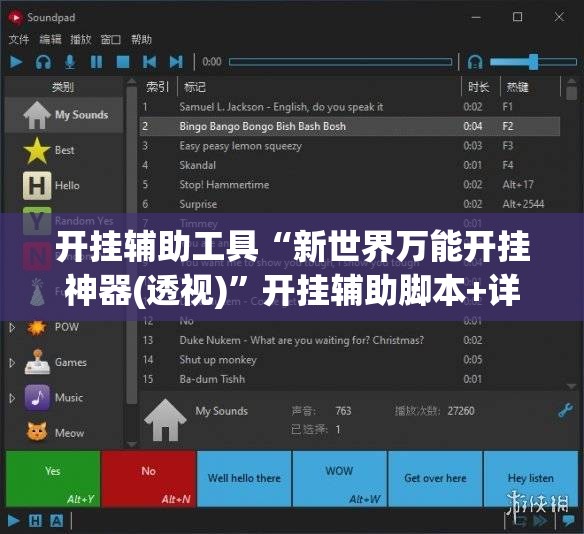Pause playback with the pause icon
584x534 pixels.
point(96,62)
